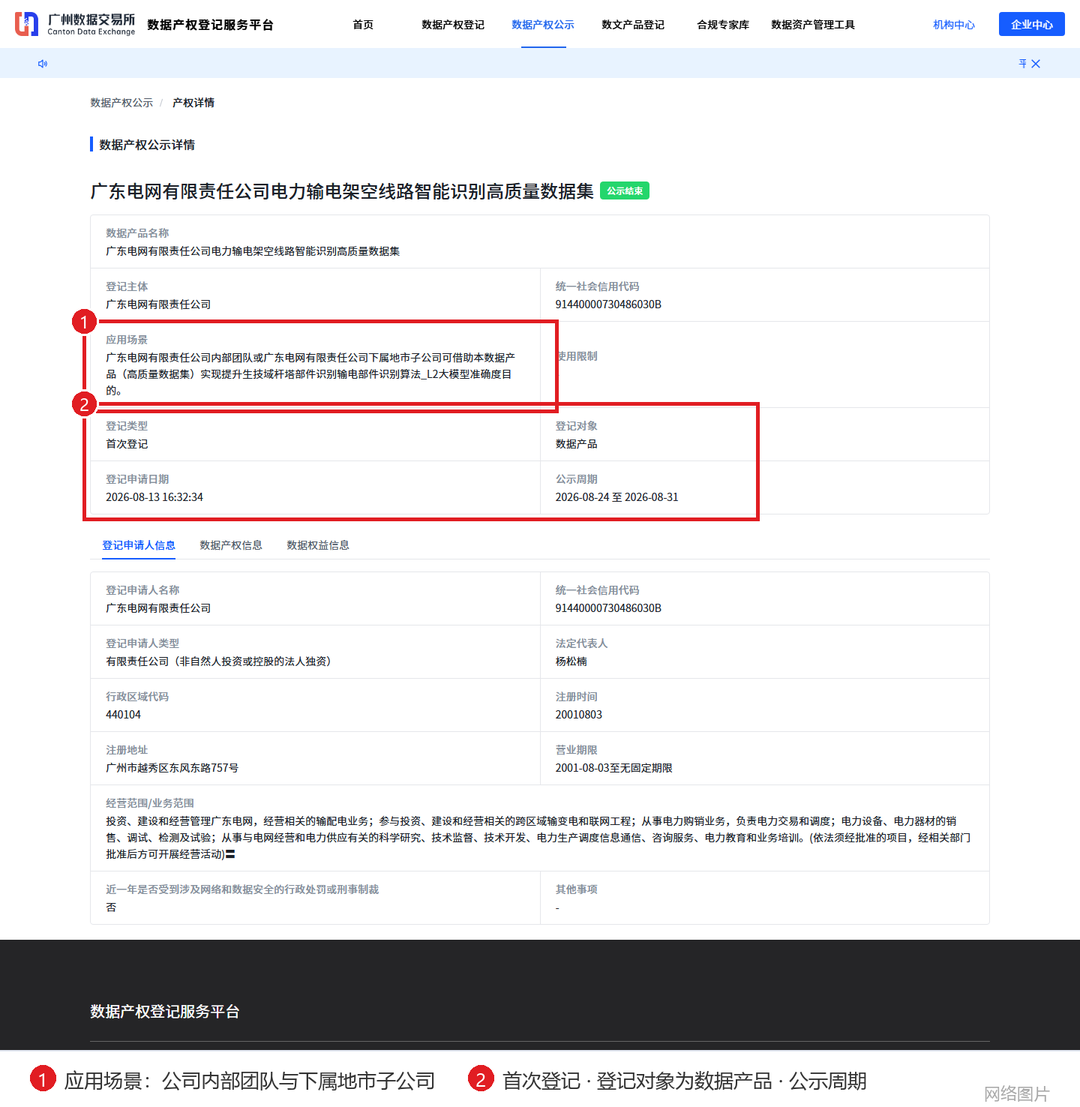Click the 首次登记 value
This screenshot has width=1080, height=1107.
(x=127, y=444)
